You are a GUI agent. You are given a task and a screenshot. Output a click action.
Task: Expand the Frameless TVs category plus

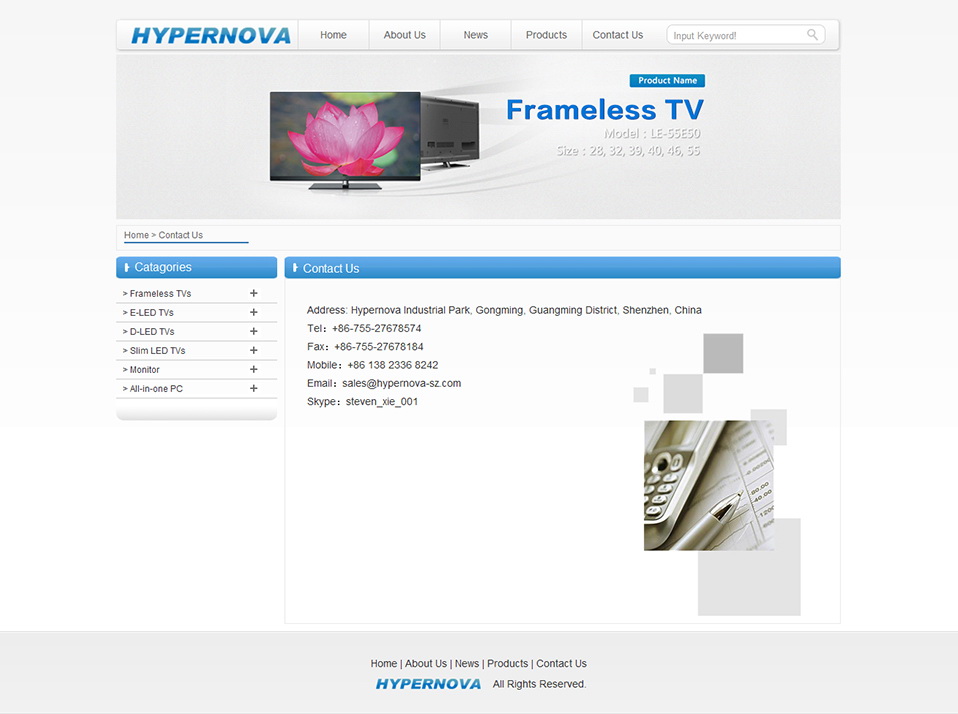[x=254, y=293]
